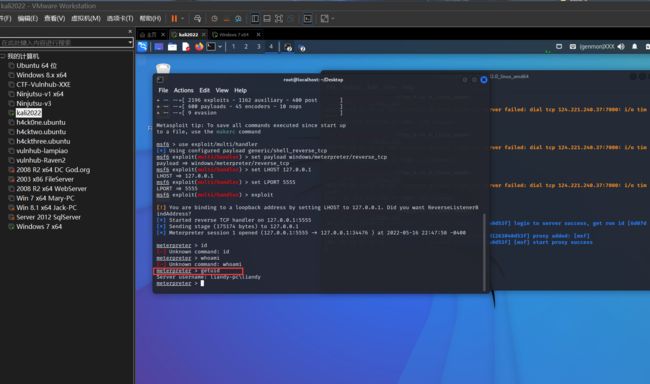Select vulnhub-Raven2 in the library

(x=41, y=160)
